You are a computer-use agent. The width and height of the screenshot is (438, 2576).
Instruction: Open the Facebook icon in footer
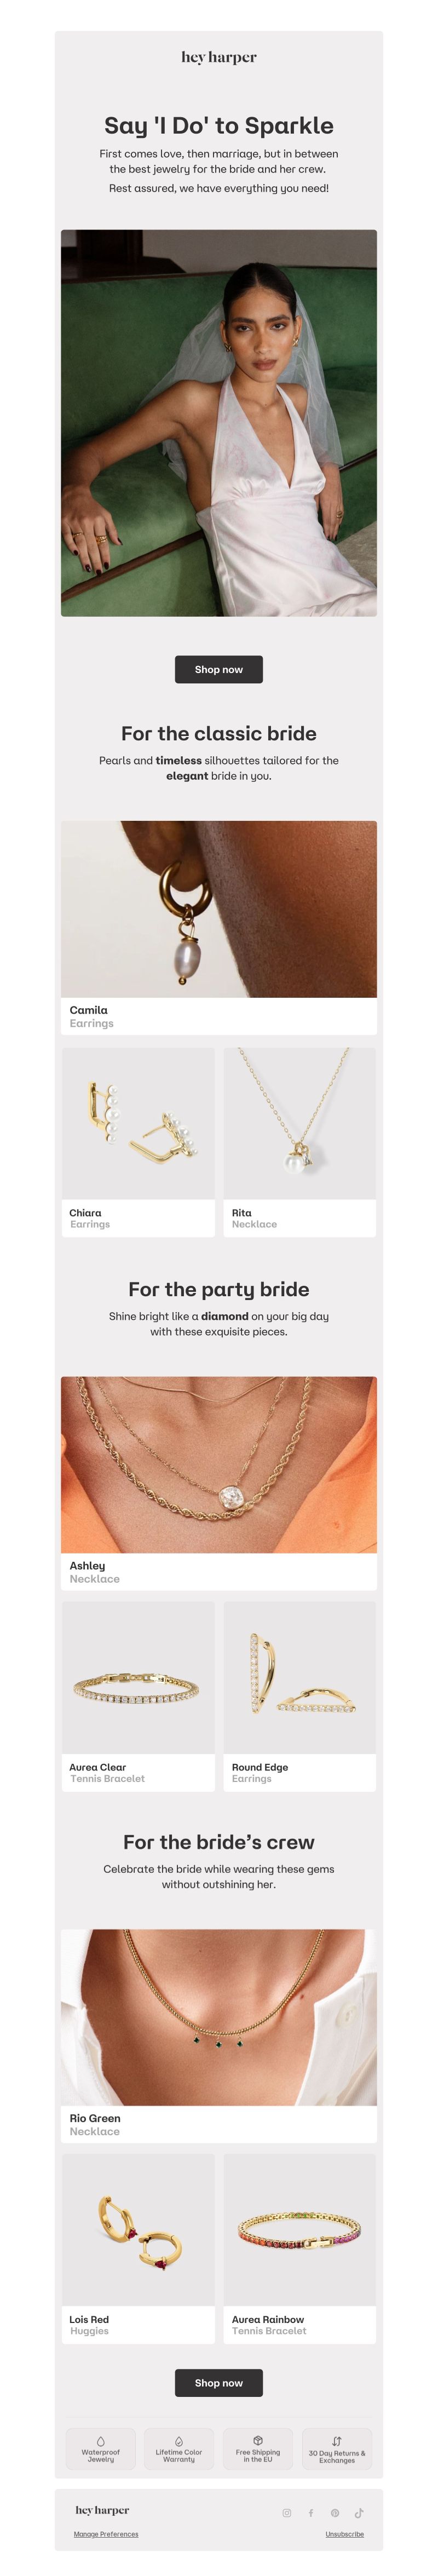point(310,2512)
